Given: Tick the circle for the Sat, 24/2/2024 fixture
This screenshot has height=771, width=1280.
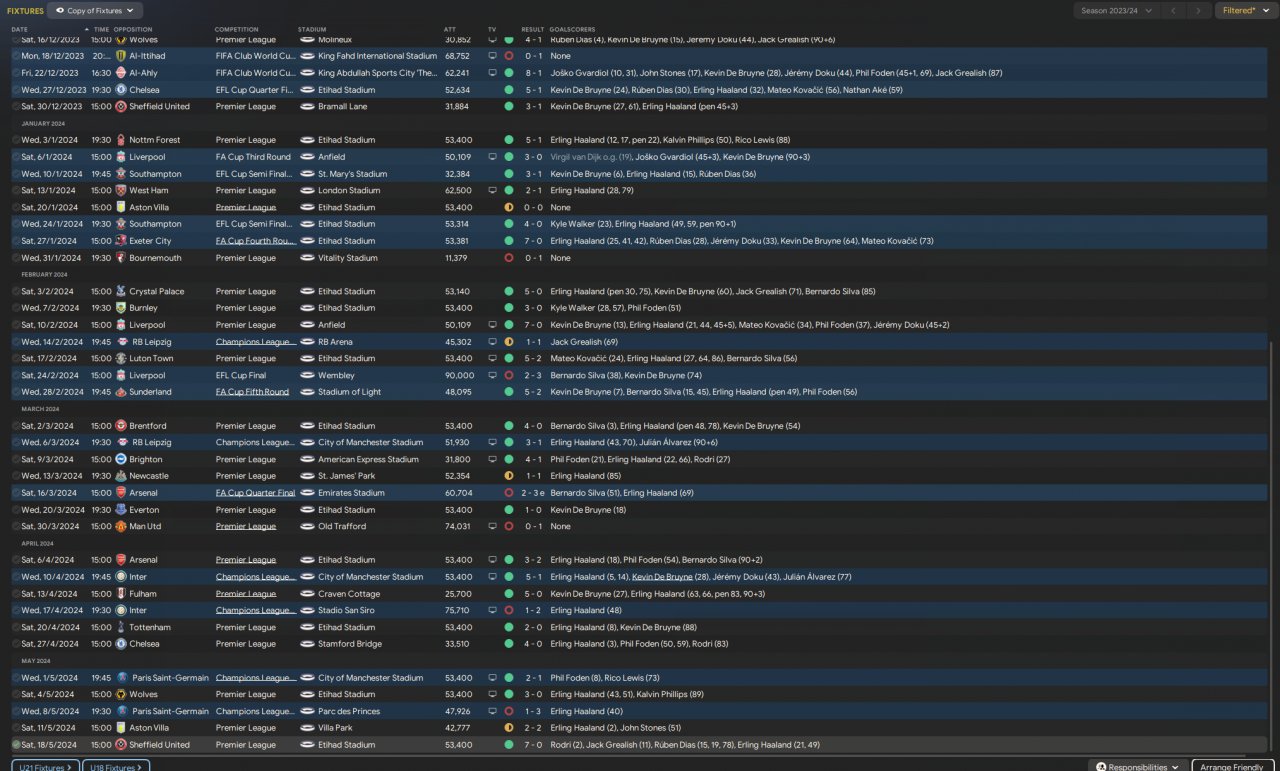Looking at the screenshot, I should (x=15, y=375).
